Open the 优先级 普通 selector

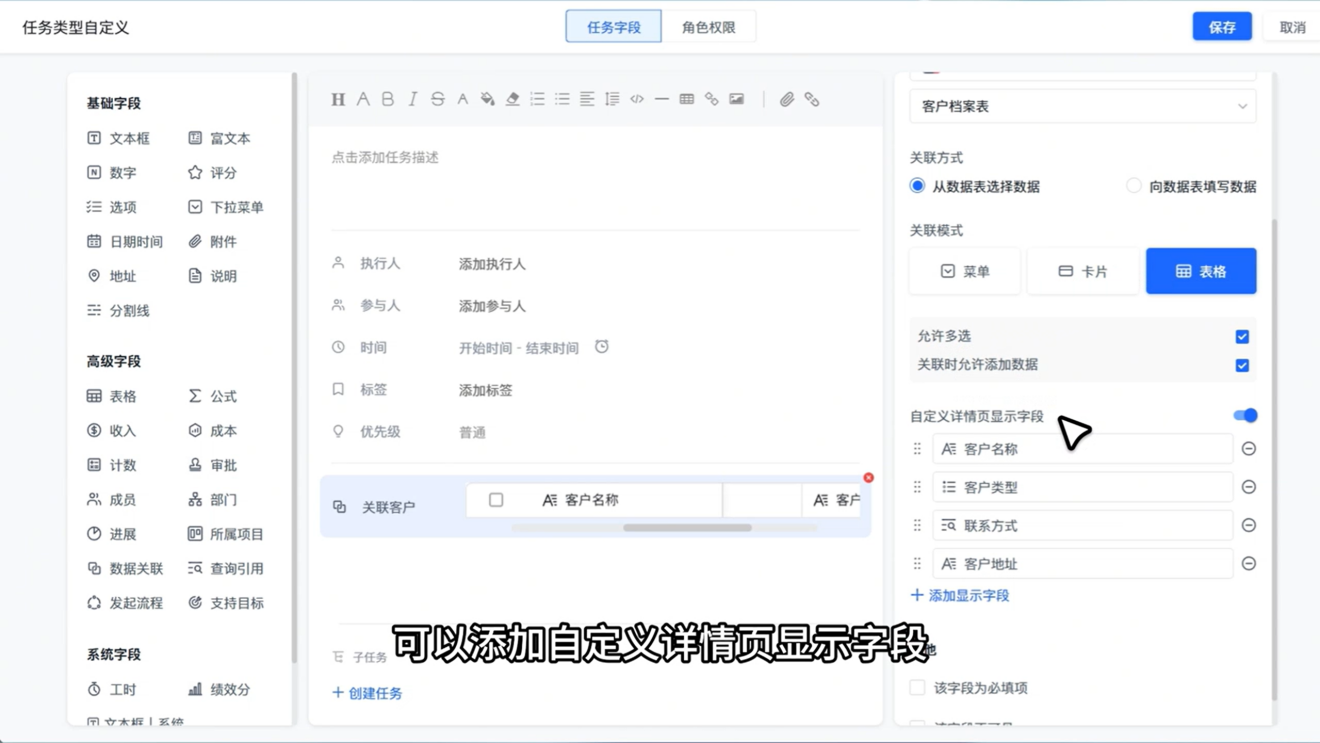point(472,433)
